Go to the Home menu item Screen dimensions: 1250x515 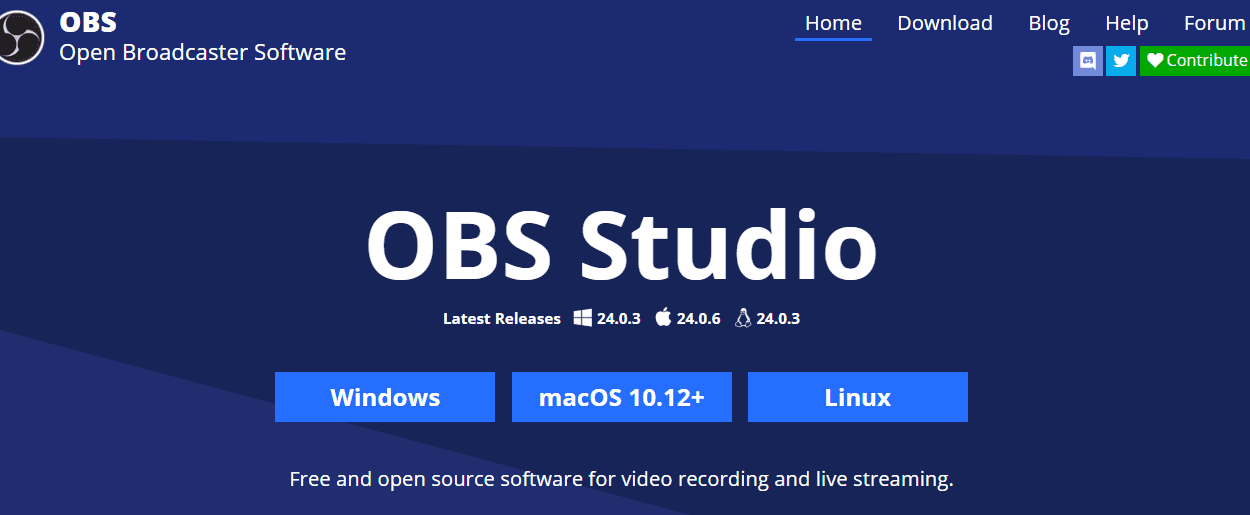coord(833,23)
